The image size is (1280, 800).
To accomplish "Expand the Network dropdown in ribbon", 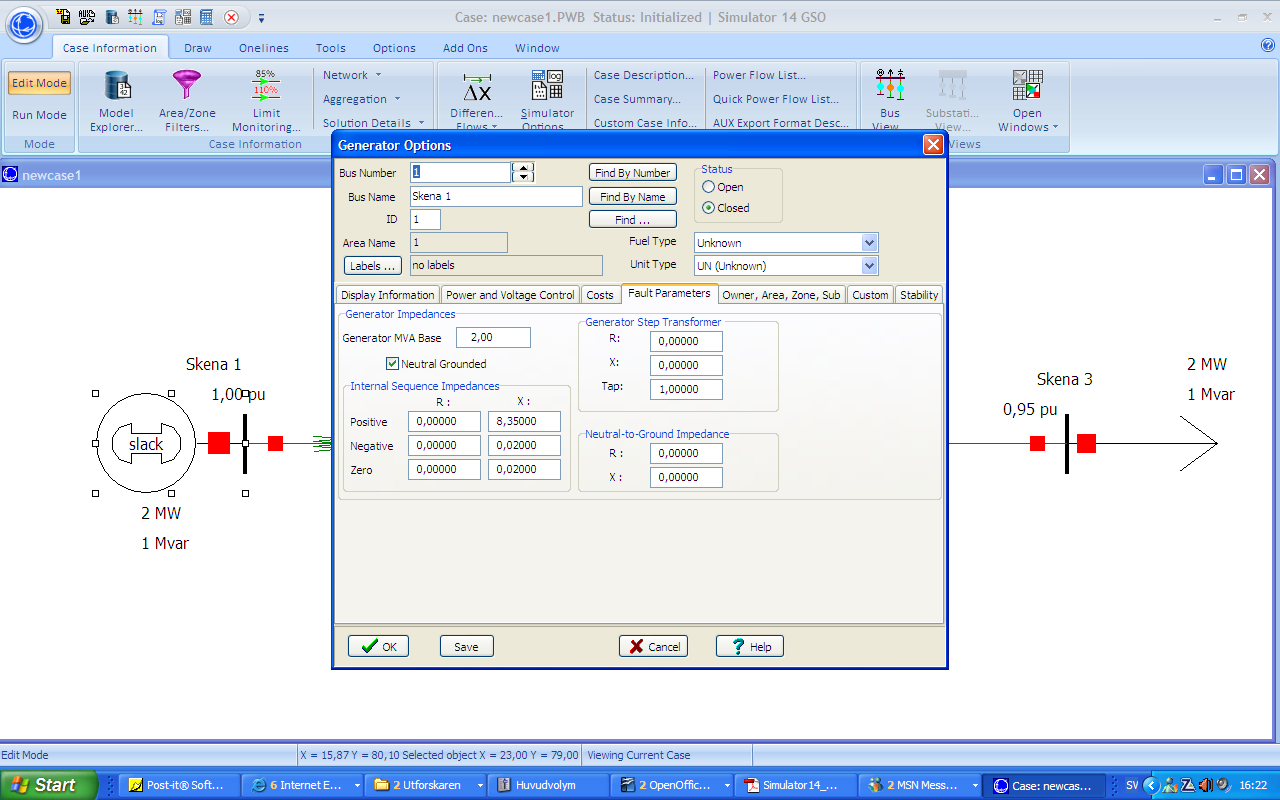I will coord(352,75).
